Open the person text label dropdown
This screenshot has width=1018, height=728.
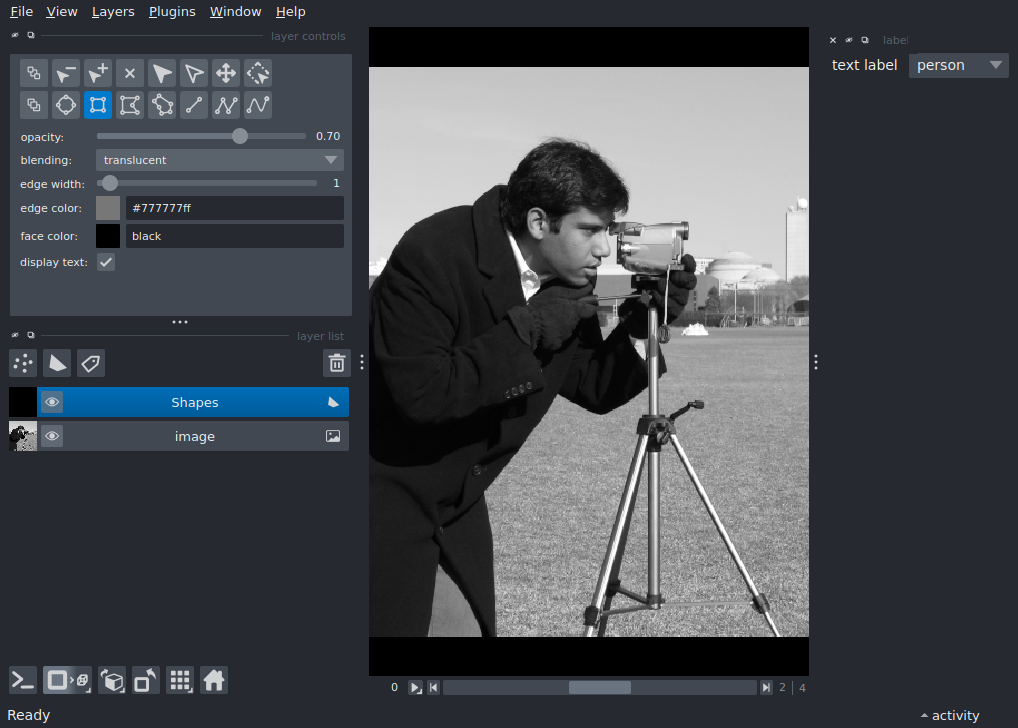(958, 65)
